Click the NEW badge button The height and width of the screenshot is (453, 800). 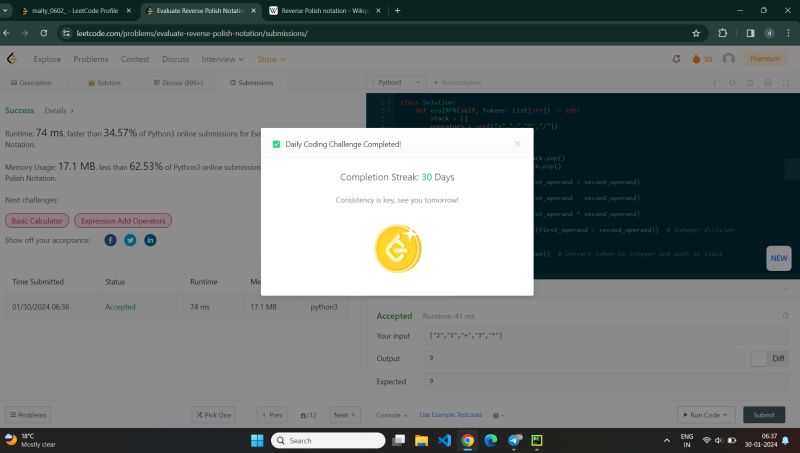coord(779,258)
